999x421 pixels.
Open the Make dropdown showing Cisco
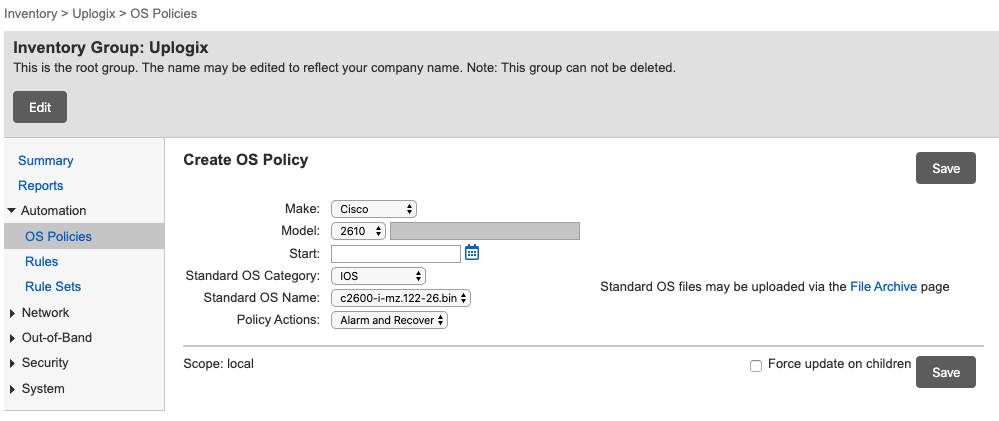373,209
